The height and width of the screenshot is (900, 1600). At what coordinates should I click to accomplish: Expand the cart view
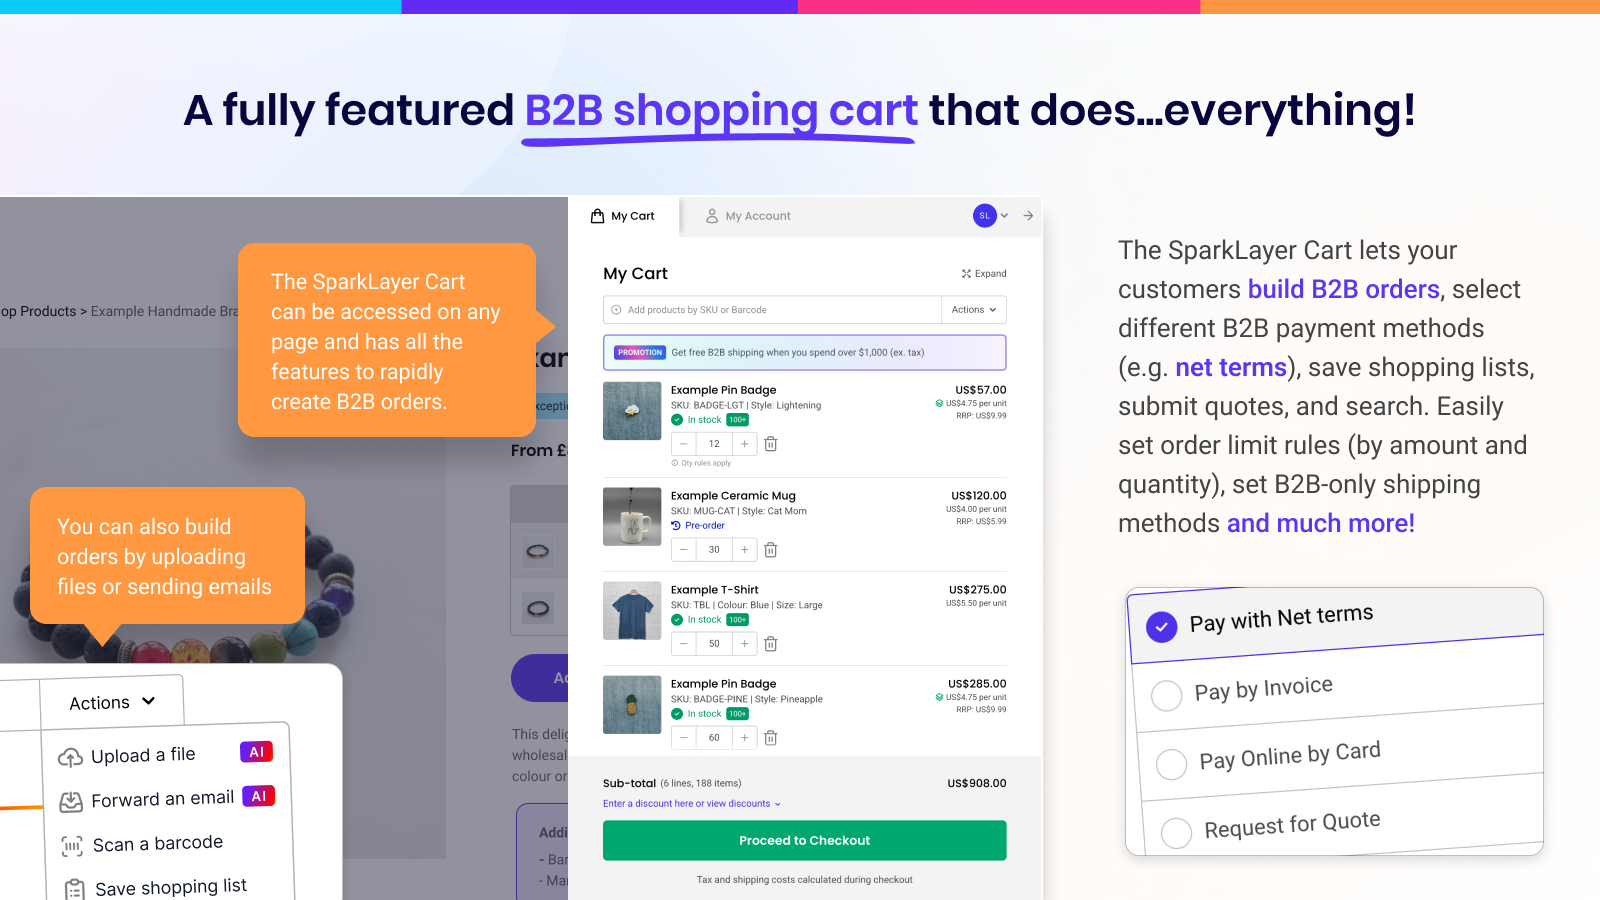point(984,273)
